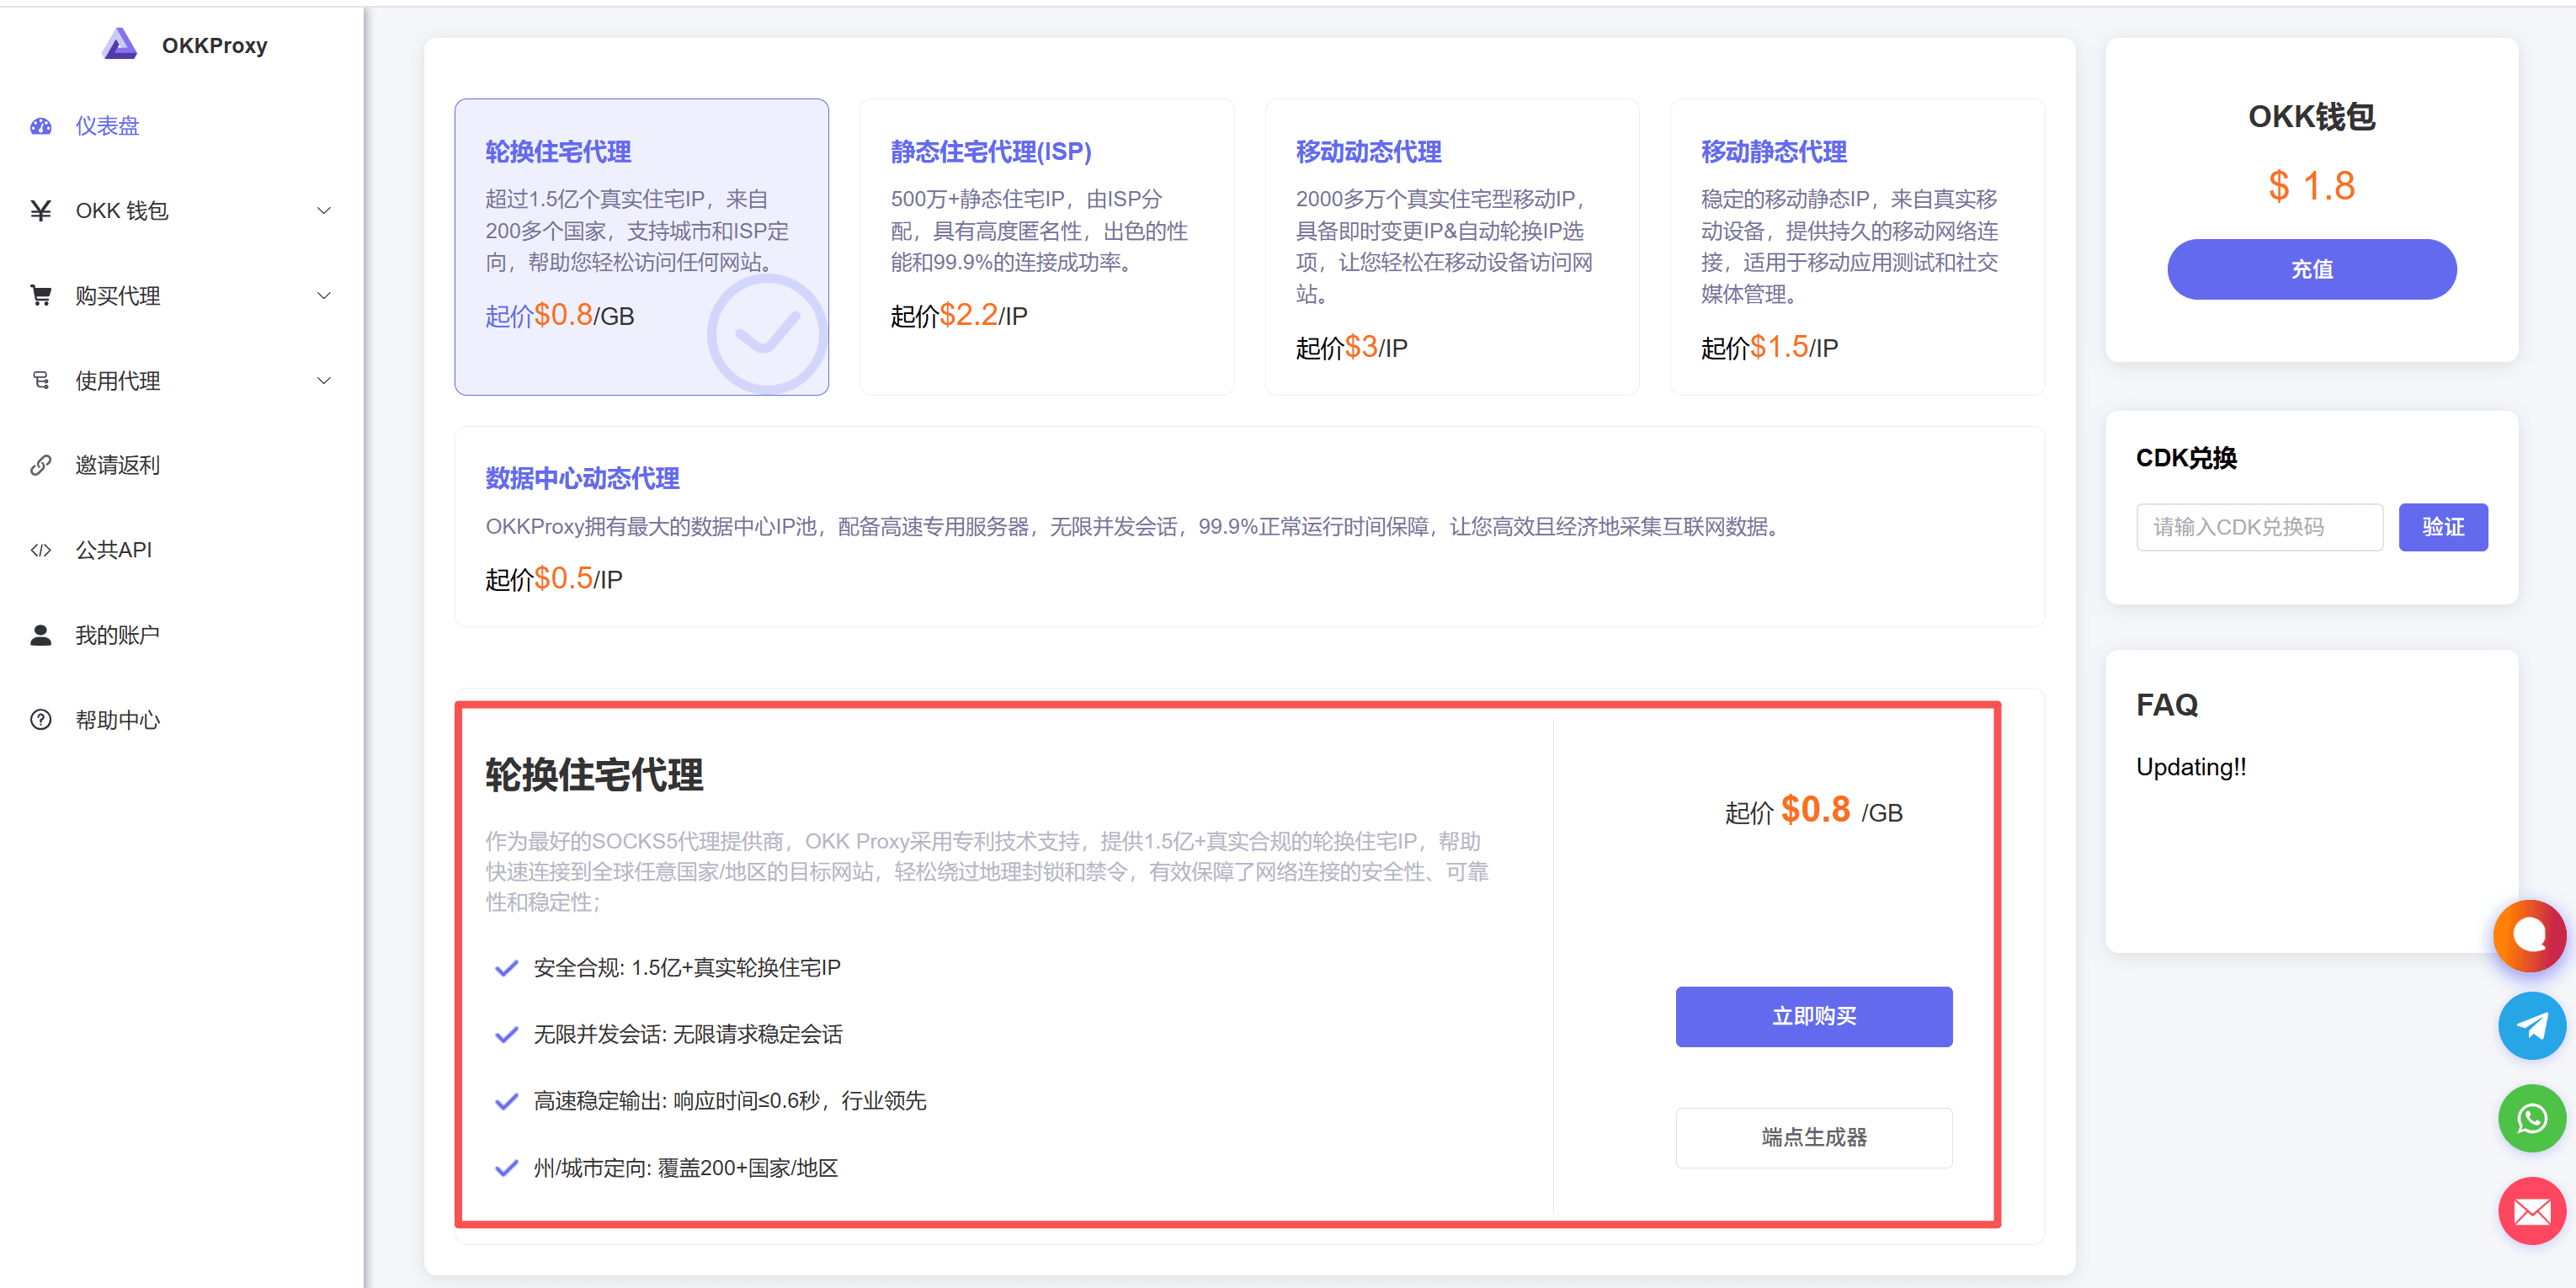
Task: Click the OKK钱包 card title
Action: tap(2312, 117)
